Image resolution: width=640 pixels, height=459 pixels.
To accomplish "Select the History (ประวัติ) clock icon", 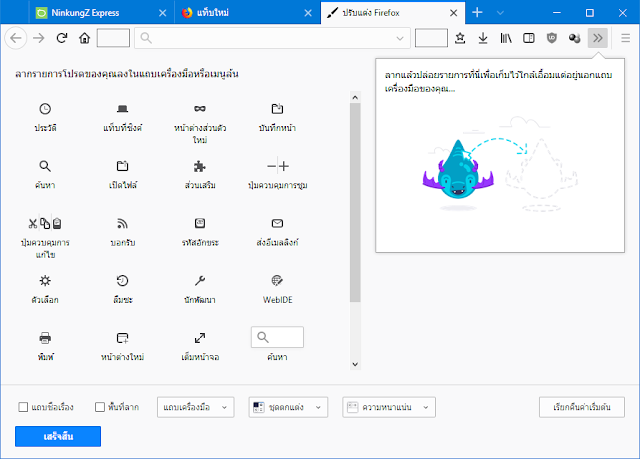I will (x=45, y=109).
